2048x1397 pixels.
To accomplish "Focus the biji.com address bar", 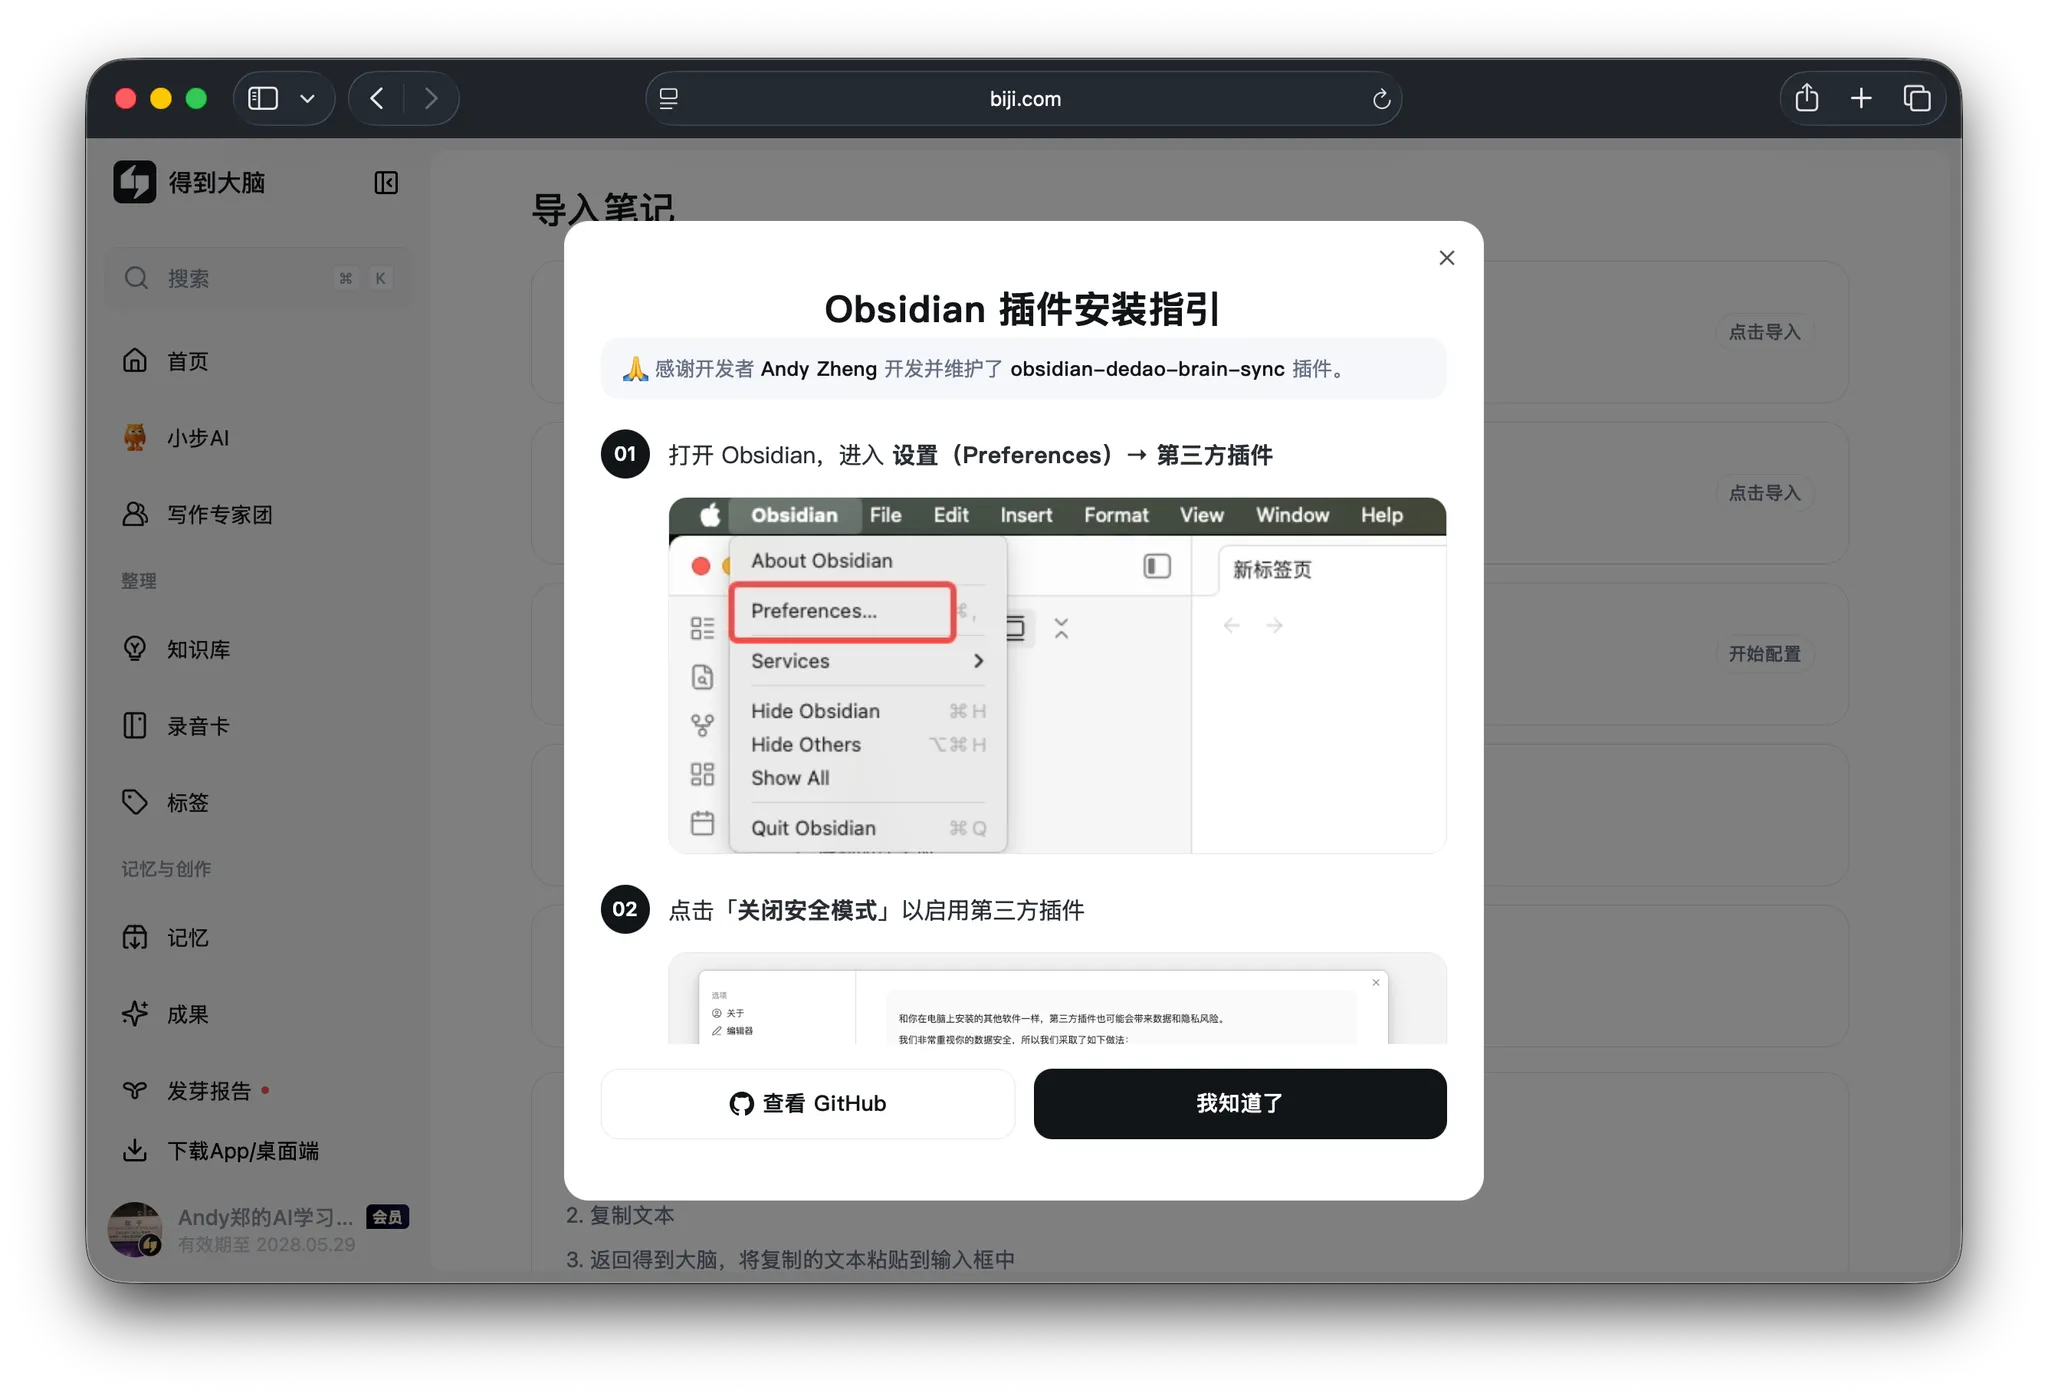I will 1024,98.
